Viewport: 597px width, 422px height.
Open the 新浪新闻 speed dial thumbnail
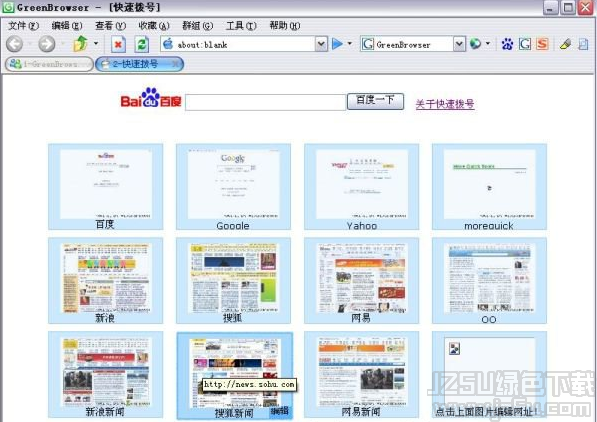105,374
